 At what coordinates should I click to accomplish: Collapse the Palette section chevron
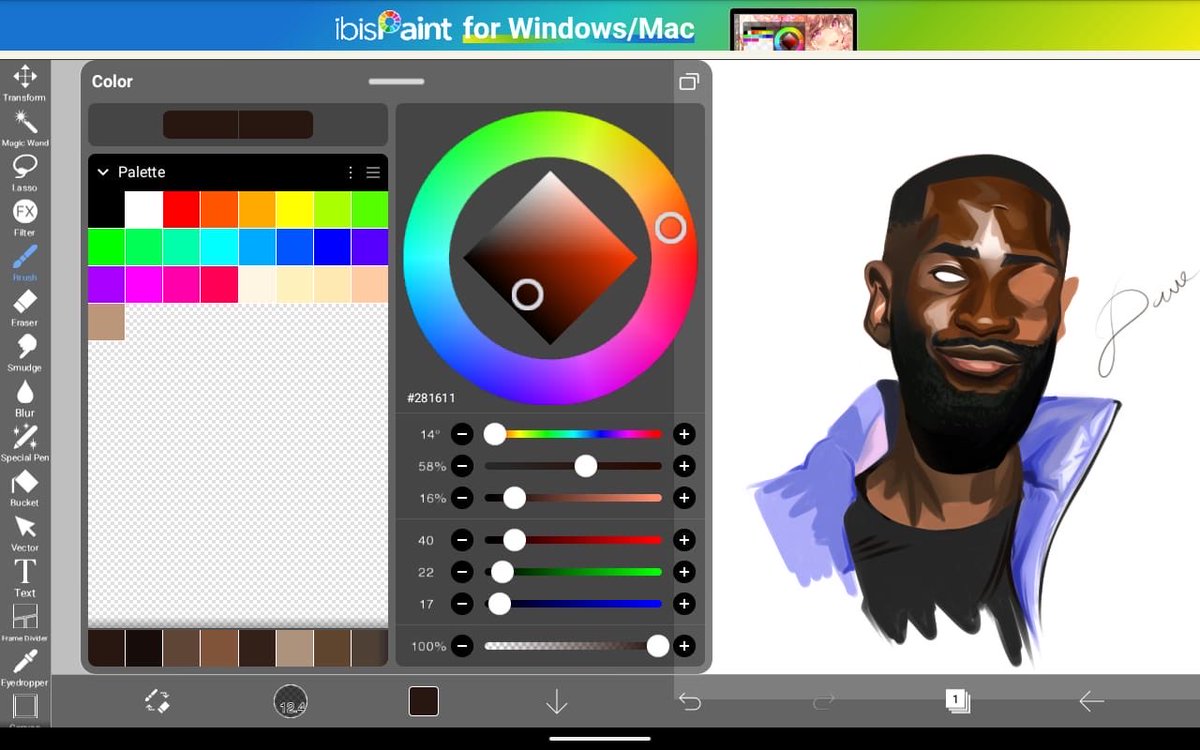(103, 172)
